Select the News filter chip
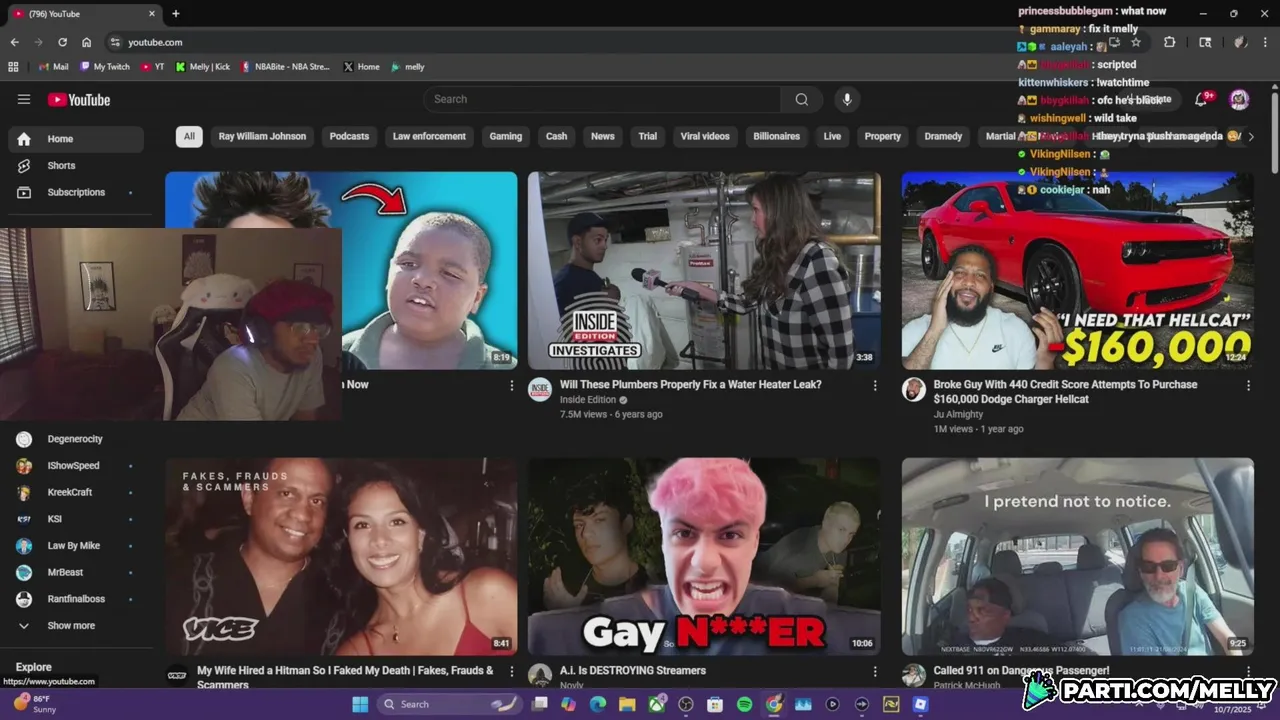1280x720 pixels. point(603,136)
